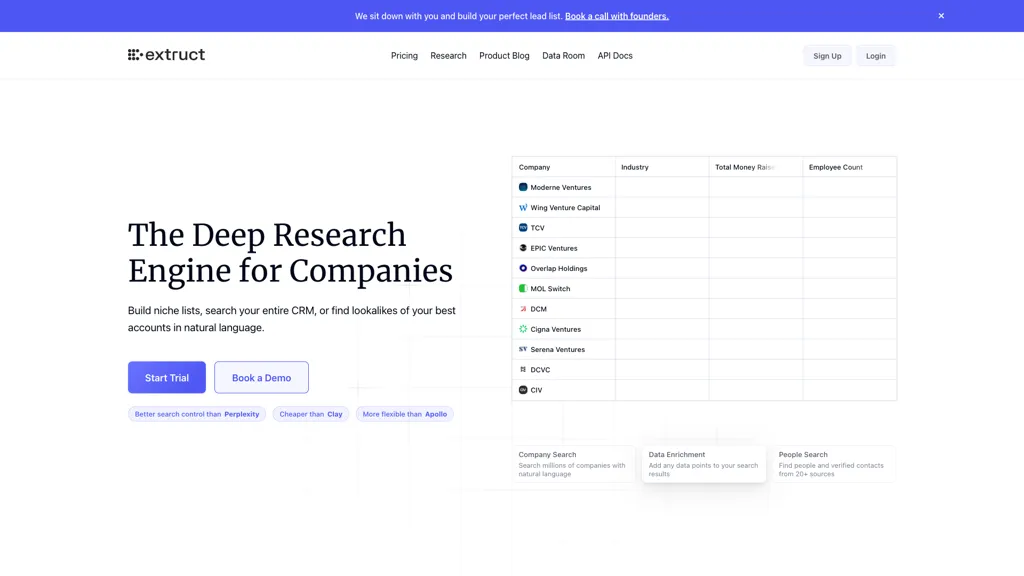1024x576 pixels.
Task: Open the Research menu item
Action: click(448, 56)
